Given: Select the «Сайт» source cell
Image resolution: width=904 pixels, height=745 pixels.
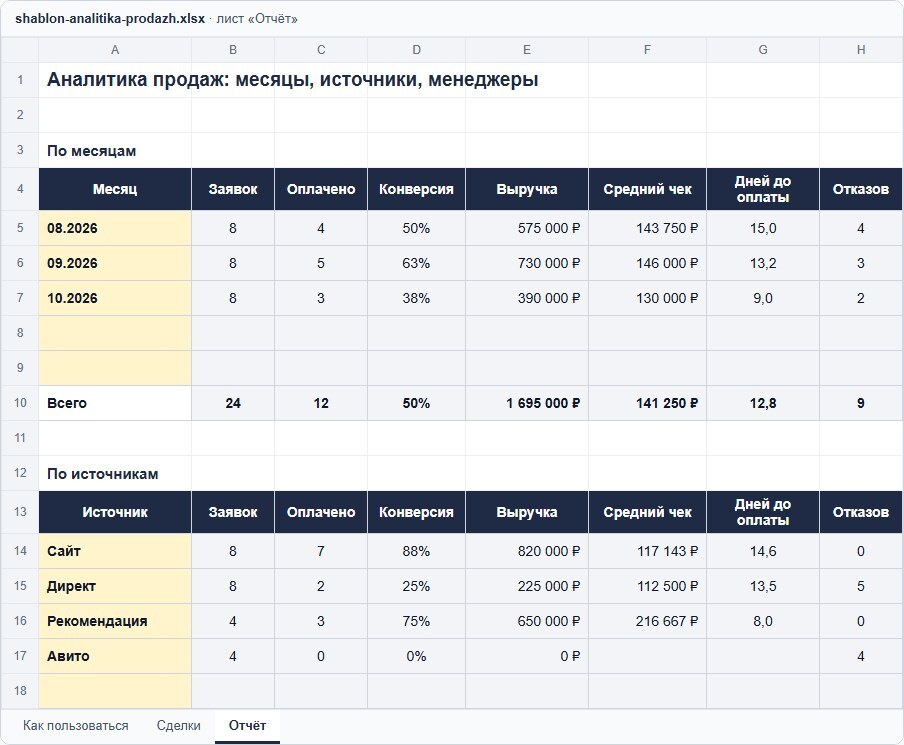Looking at the screenshot, I should pos(115,551).
